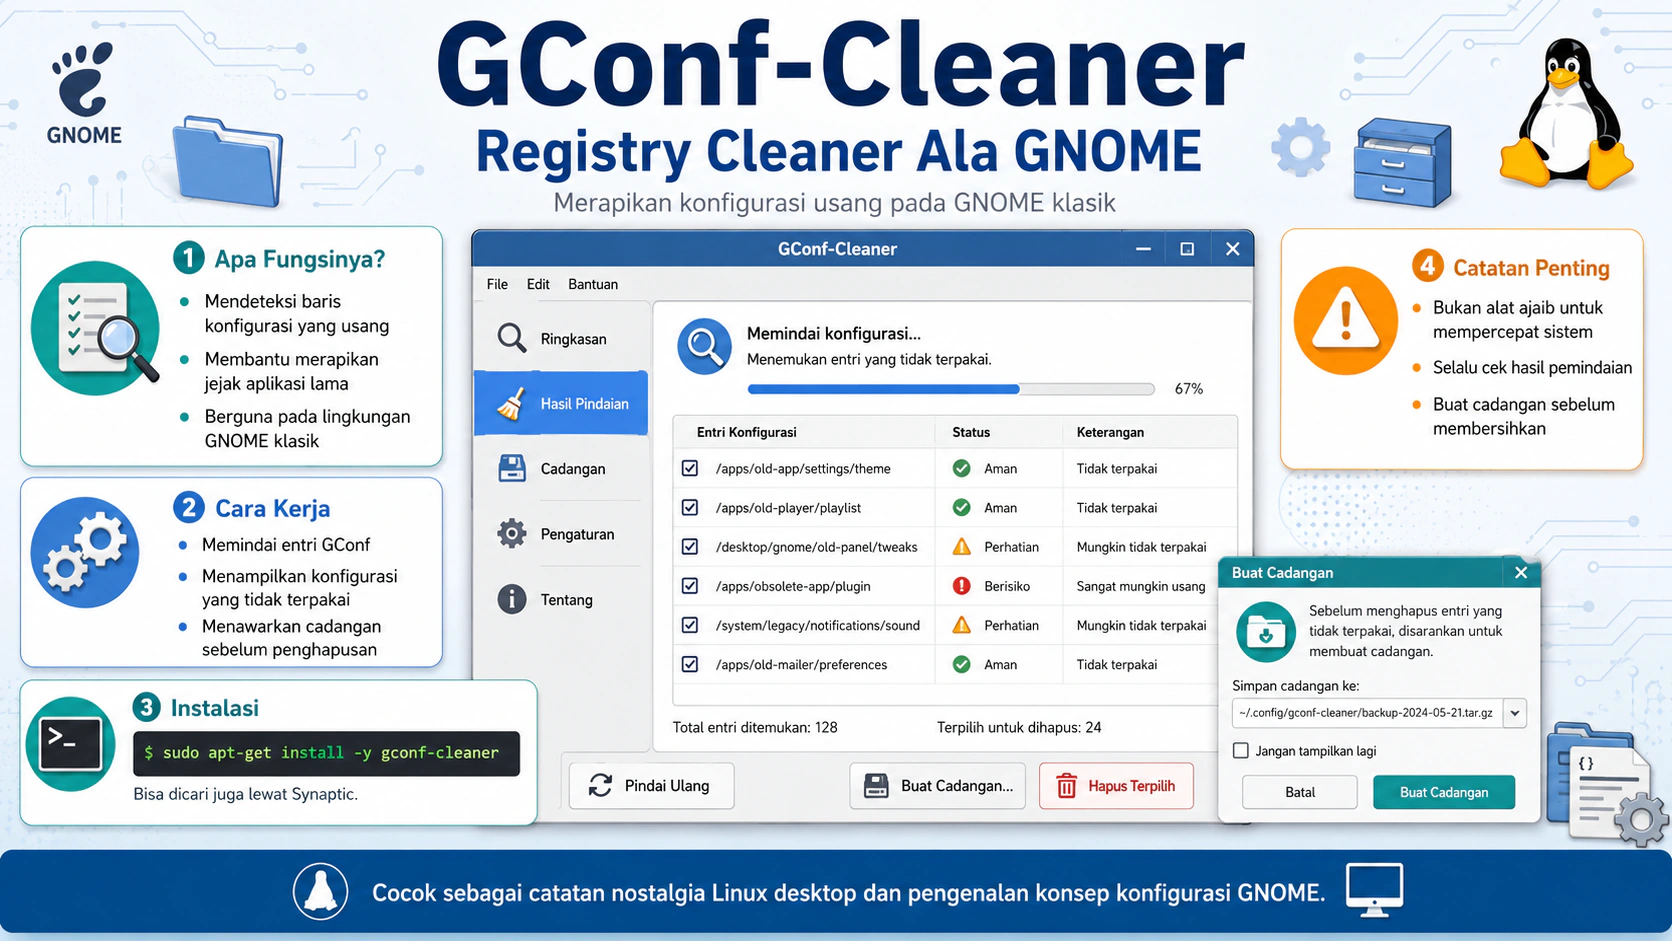Enable Jangan tampilkan lagi checkbox
The image size is (1672, 941).
pos(1241,750)
